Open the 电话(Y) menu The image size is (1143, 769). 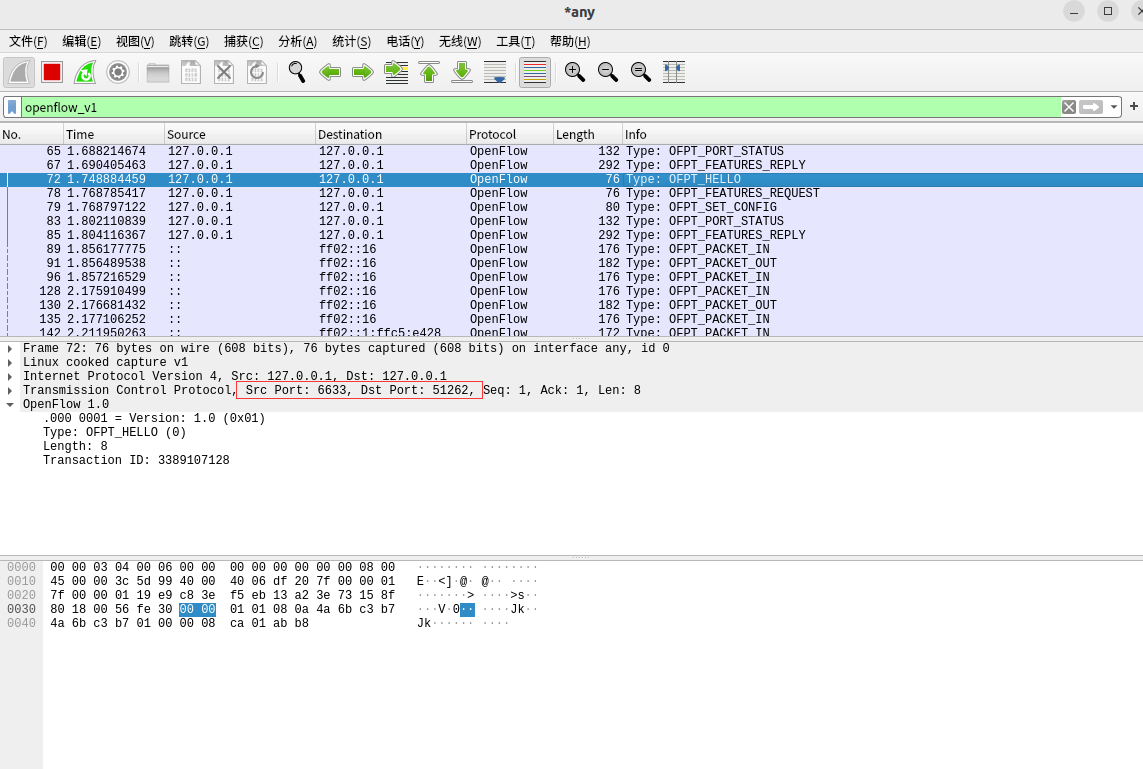[405, 42]
